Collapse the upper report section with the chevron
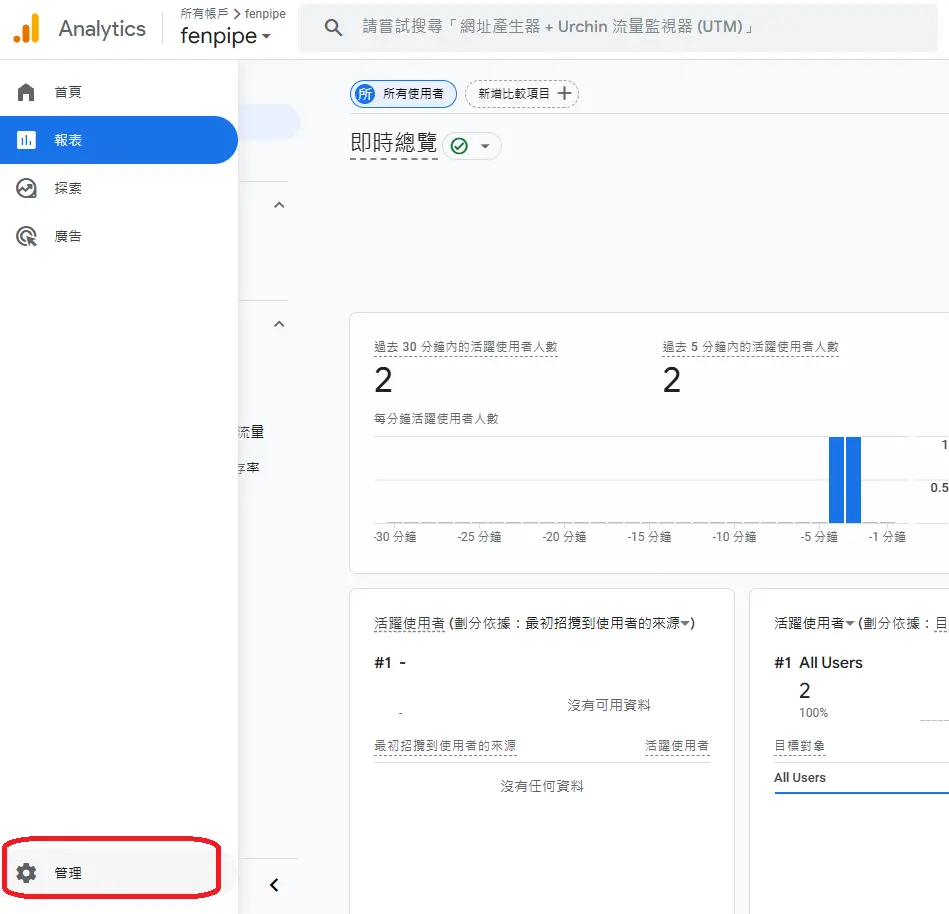 click(x=279, y=204)
